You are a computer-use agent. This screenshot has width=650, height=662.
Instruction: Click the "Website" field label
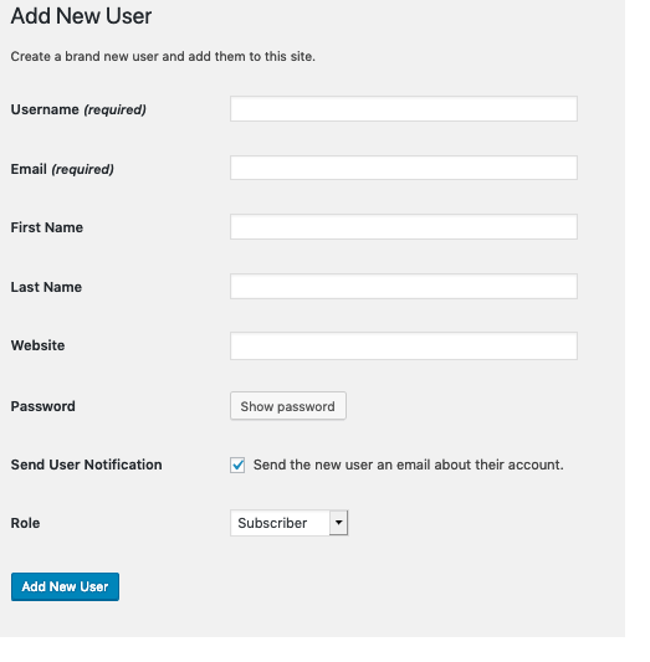click(x=38, y=346)
